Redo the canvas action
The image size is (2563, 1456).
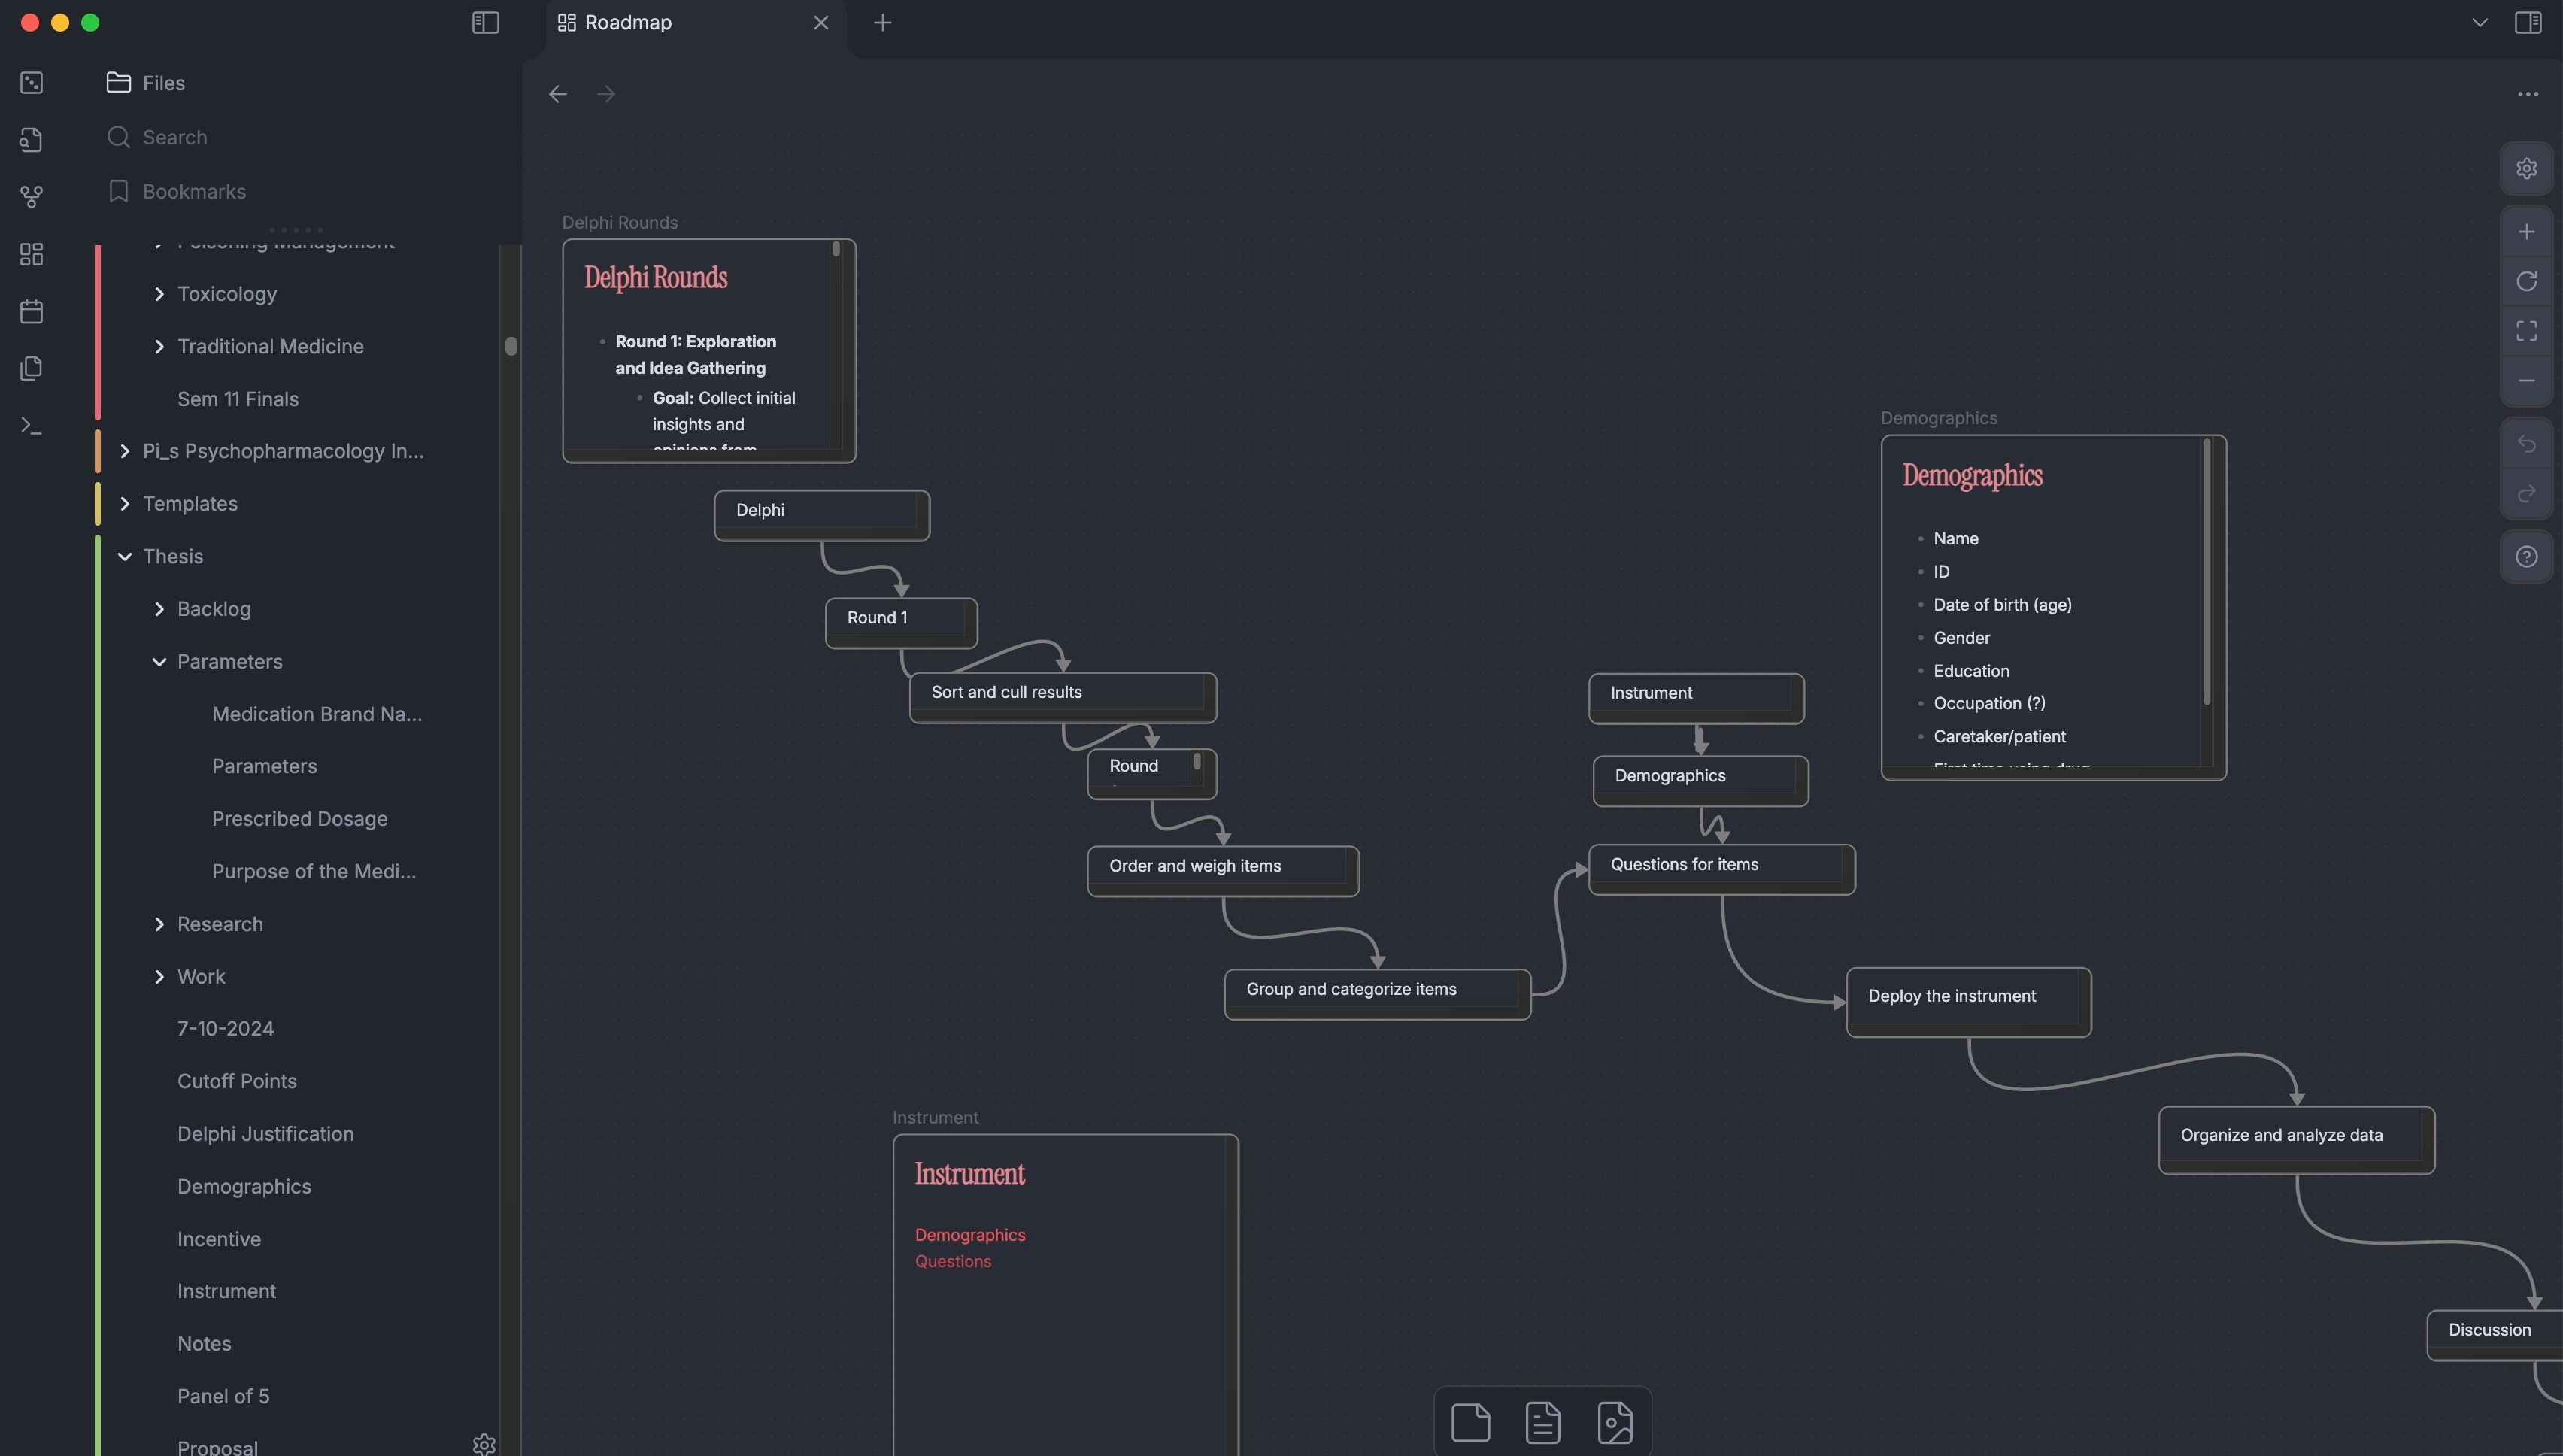click(x=2526, y=494)
